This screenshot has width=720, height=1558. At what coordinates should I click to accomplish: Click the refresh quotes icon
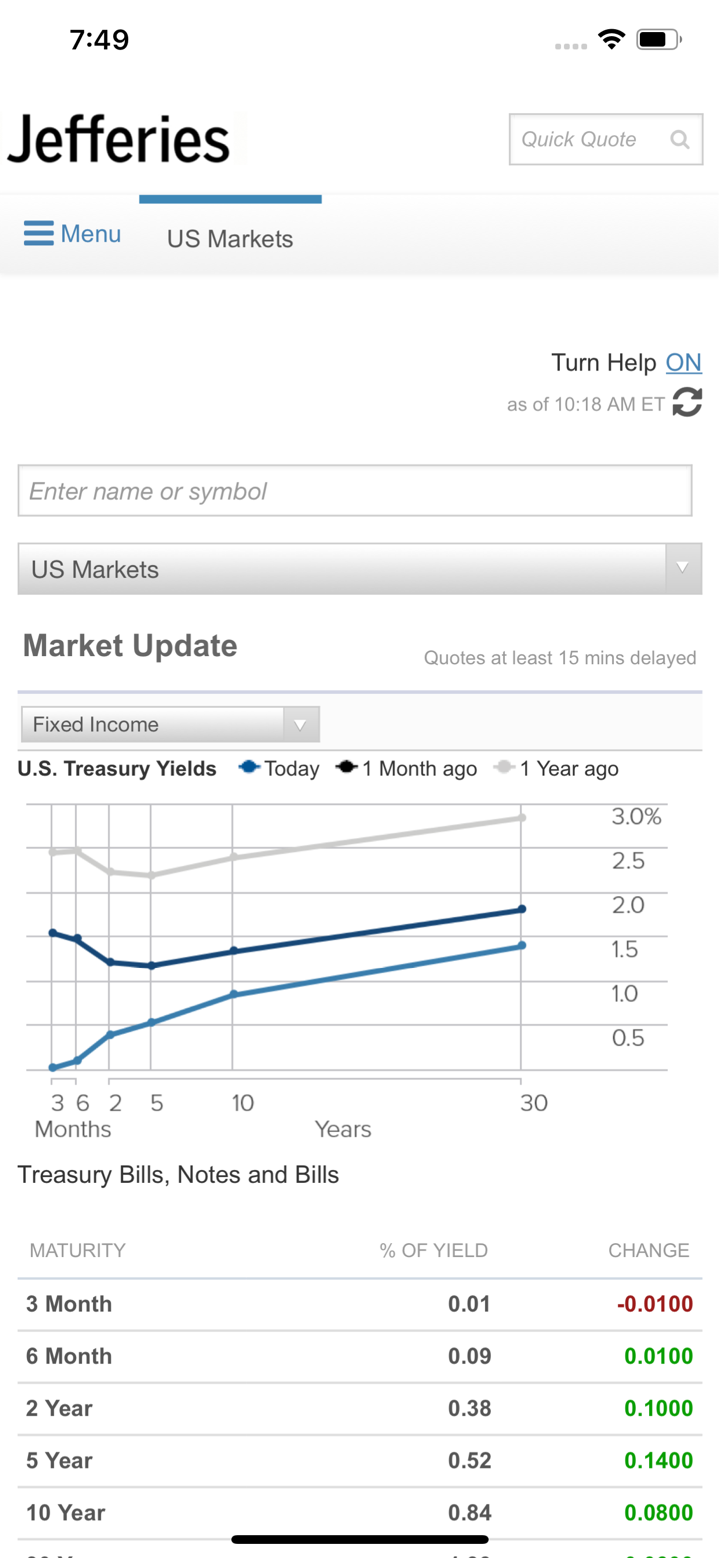pos(687,403)
